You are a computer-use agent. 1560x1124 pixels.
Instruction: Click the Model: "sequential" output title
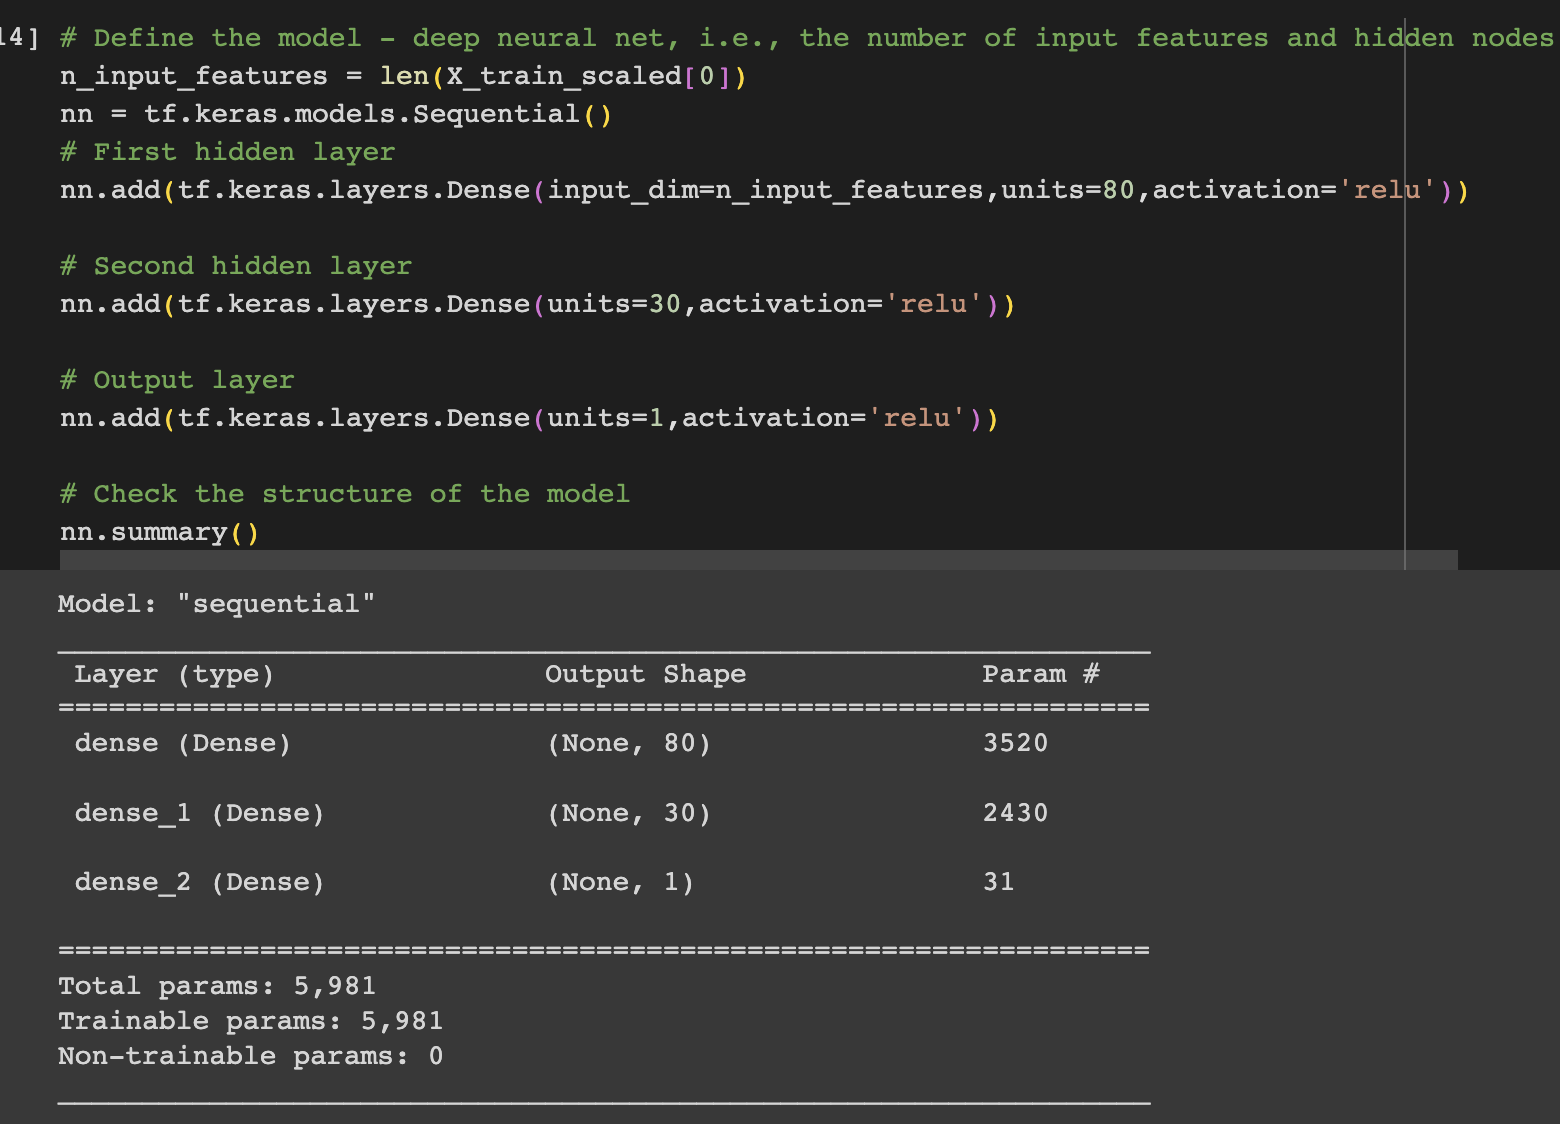[216, 603]
